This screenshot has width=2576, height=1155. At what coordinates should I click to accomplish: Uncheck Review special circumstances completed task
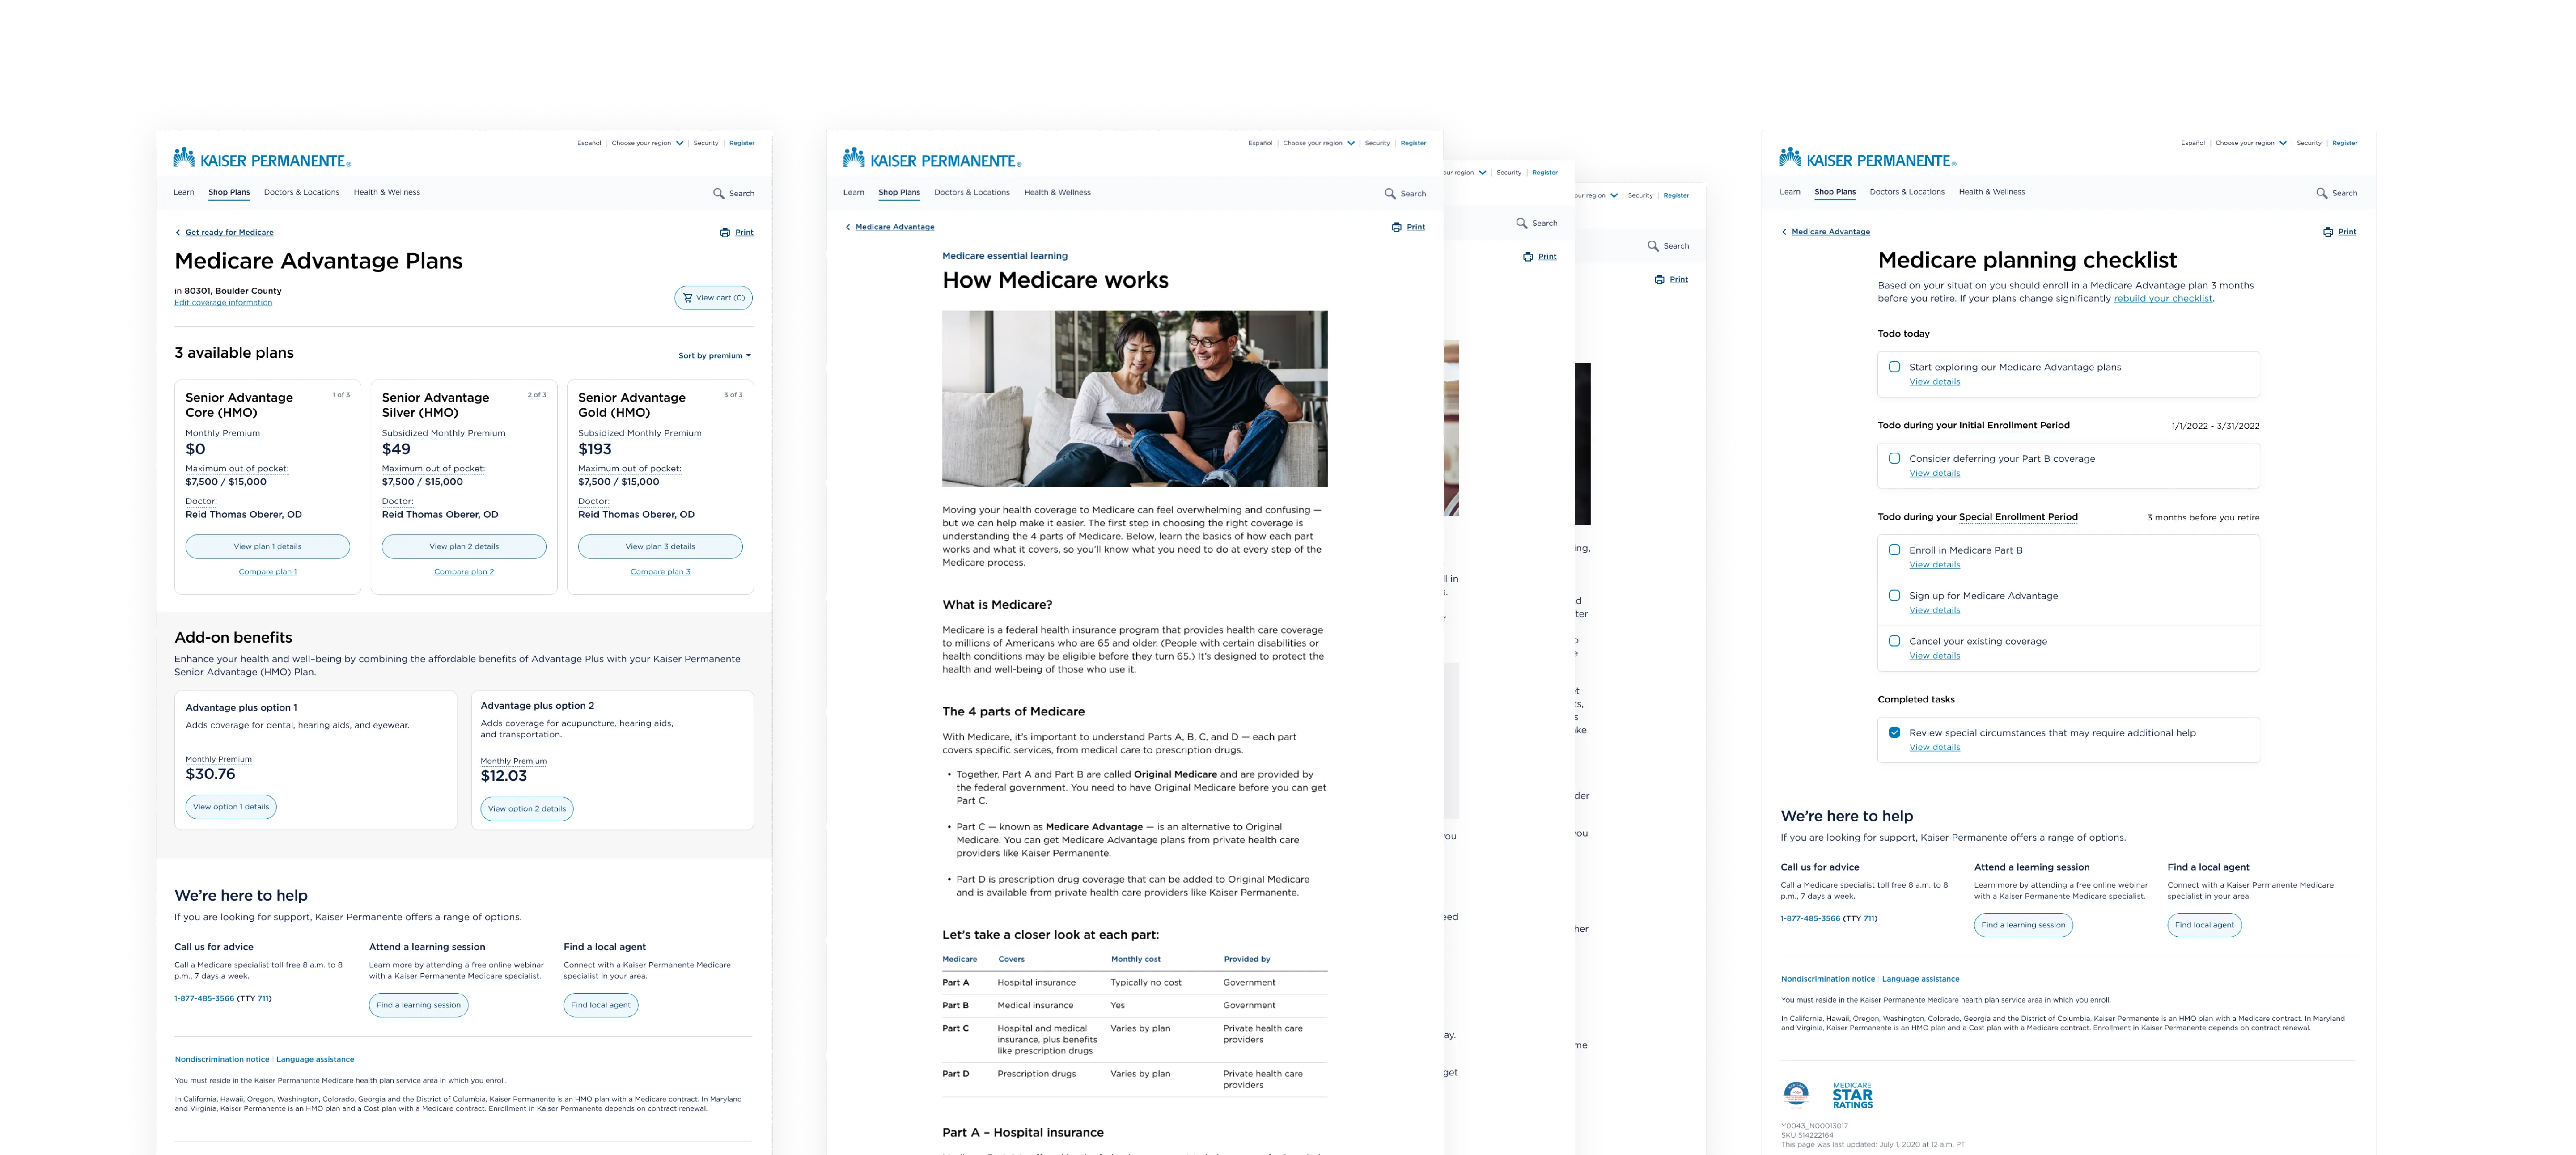point(1894,732)
